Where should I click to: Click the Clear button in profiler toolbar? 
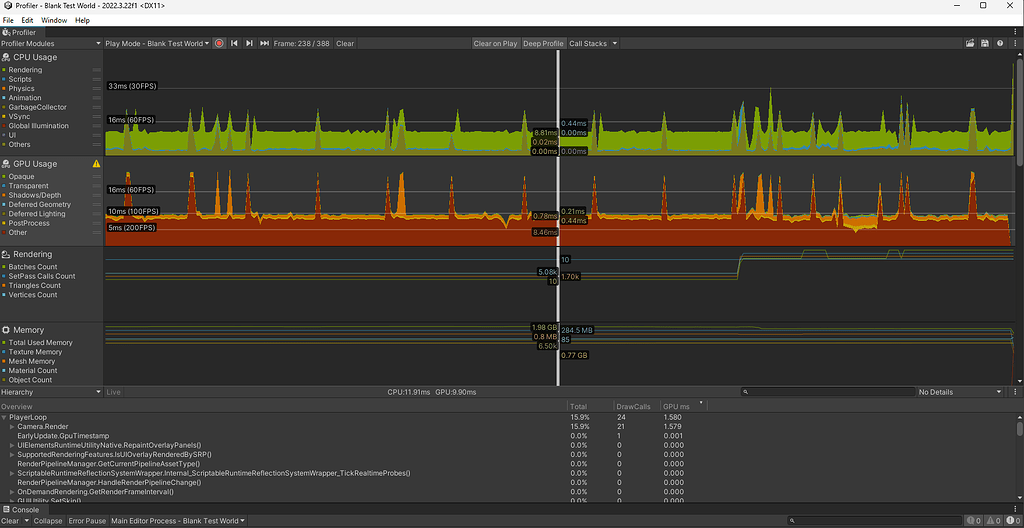345,44
